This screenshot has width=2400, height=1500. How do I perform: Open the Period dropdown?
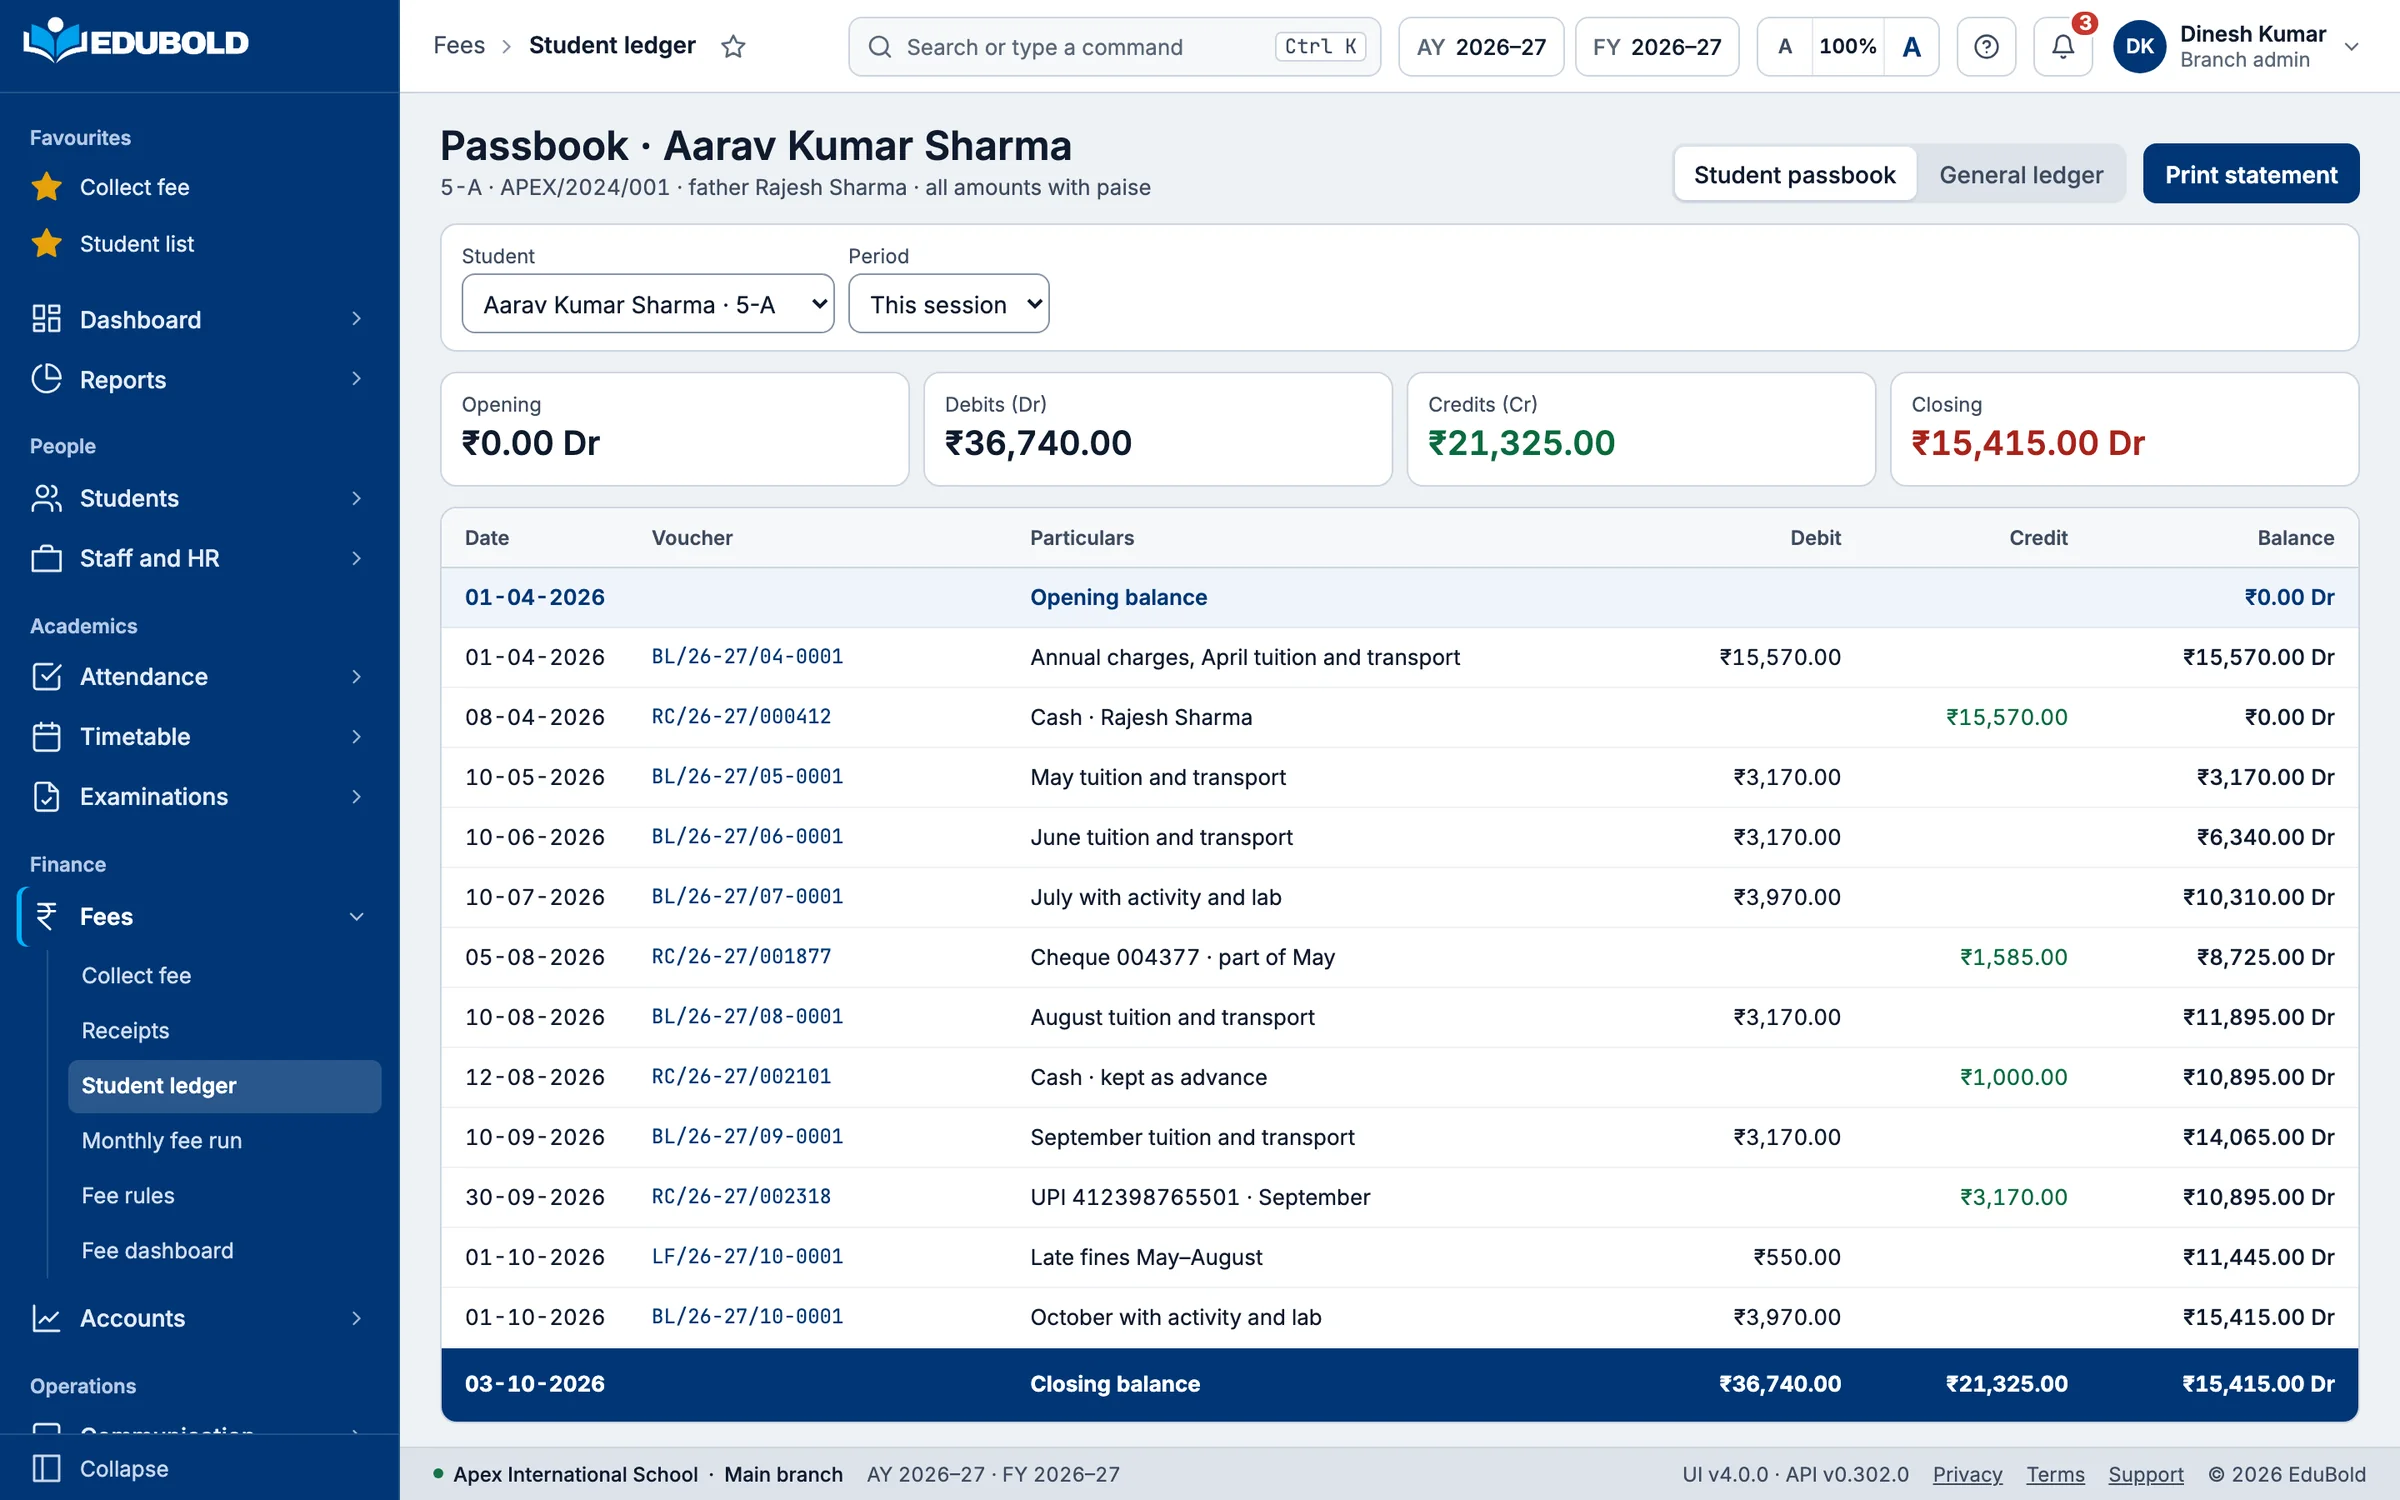coord(948,304)
